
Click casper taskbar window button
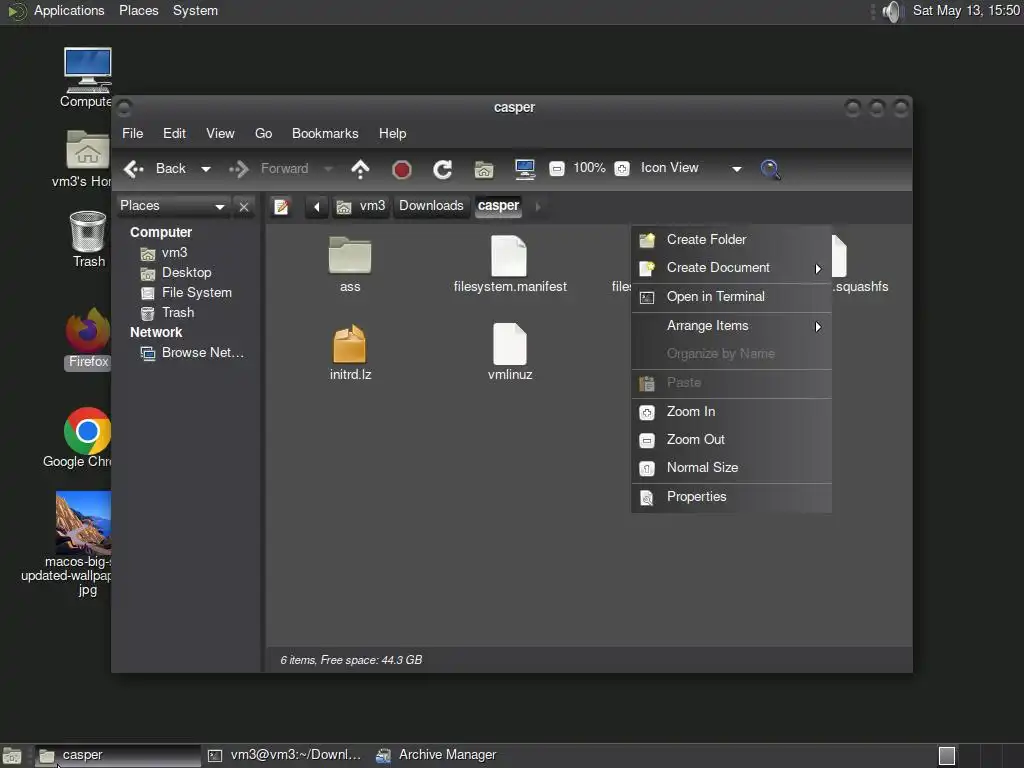pos(118,756)
